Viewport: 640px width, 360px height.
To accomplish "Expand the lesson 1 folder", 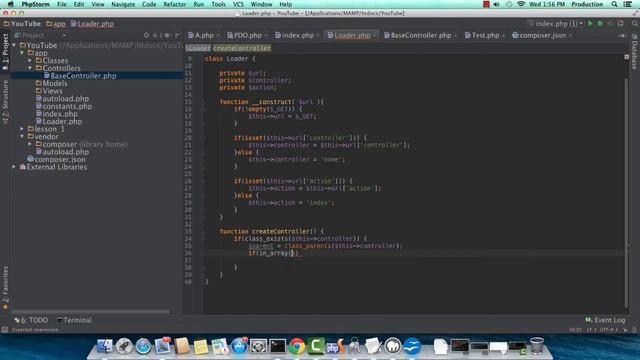I will pos(22,129).
